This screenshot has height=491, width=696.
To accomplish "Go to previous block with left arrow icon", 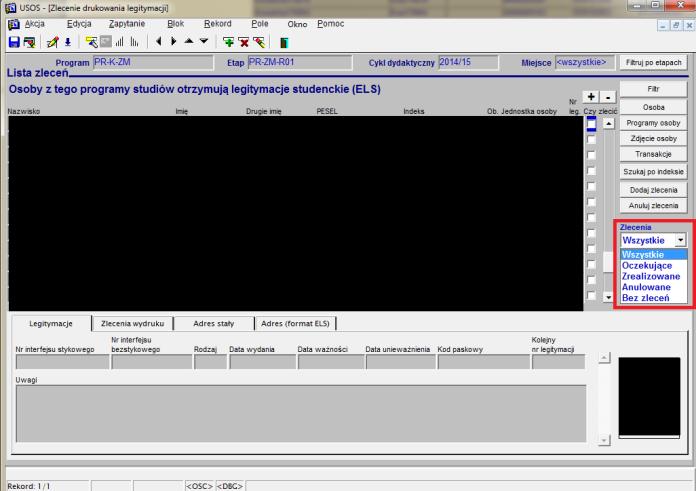I will tap(158, 42).
